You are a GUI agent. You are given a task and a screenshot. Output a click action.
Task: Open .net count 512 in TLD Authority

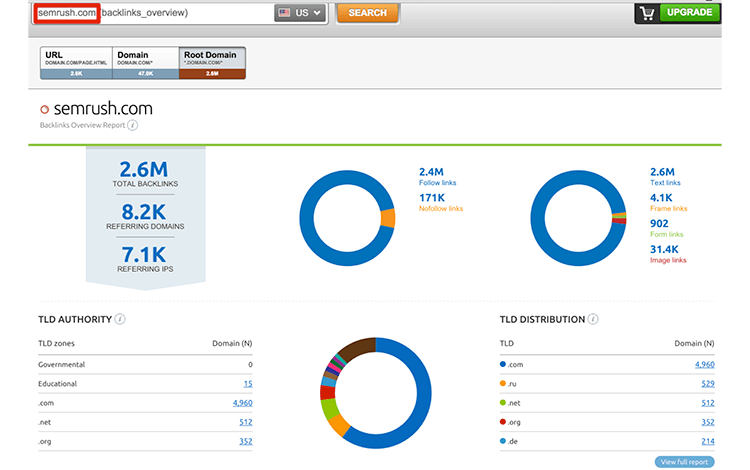246,422
